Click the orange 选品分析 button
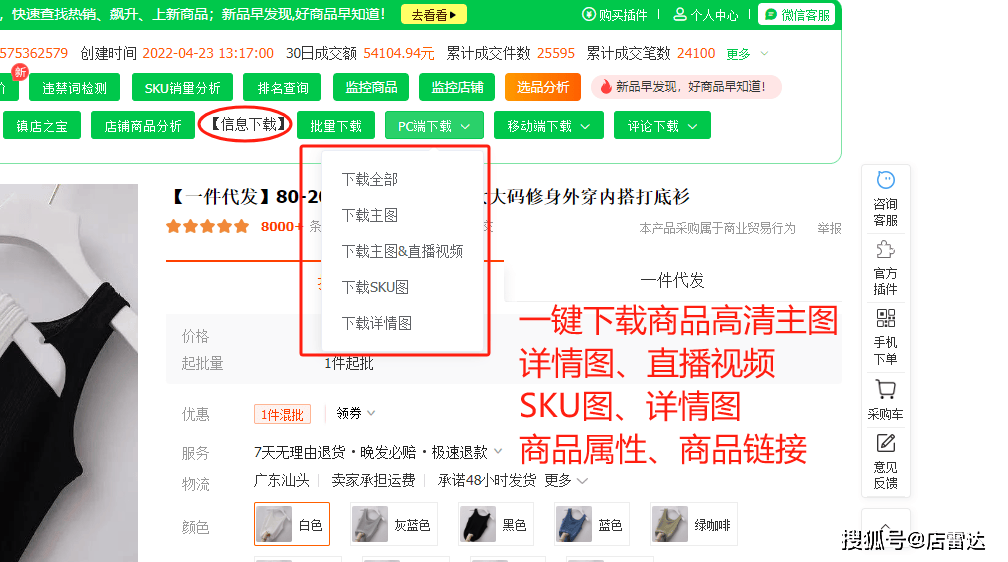This screenshot has width=1008, height=562. click(543, 87)
